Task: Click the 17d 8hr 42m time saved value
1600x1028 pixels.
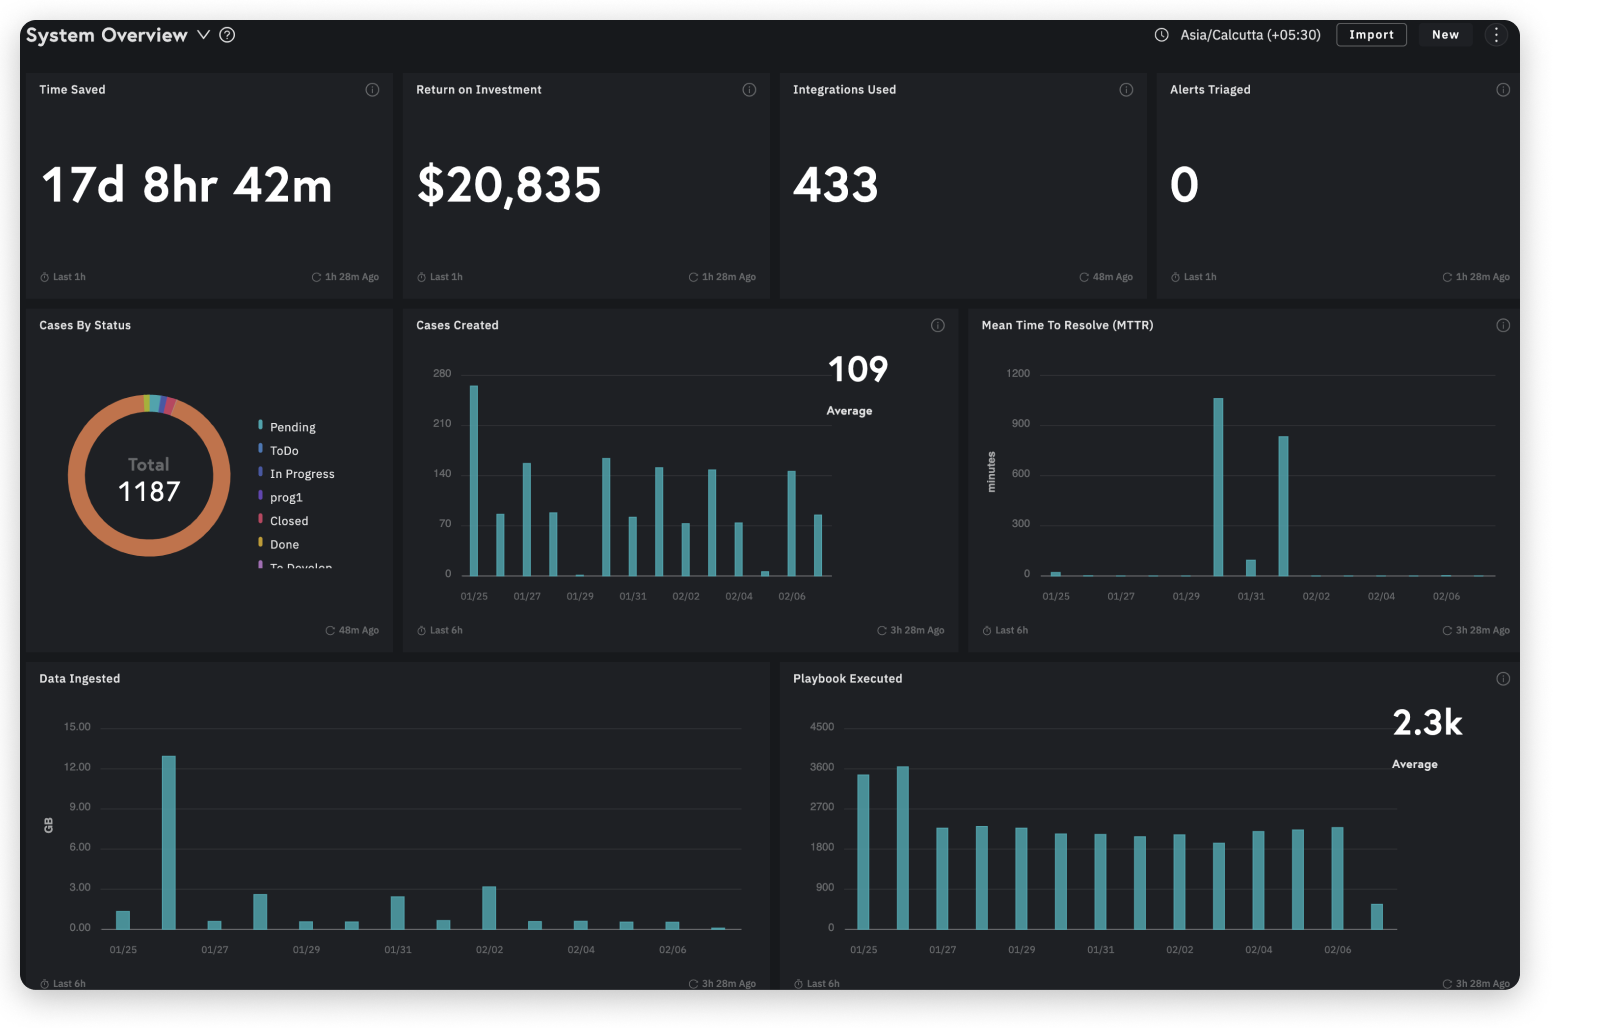Action: pyautogui.click(x=187, y=185)
